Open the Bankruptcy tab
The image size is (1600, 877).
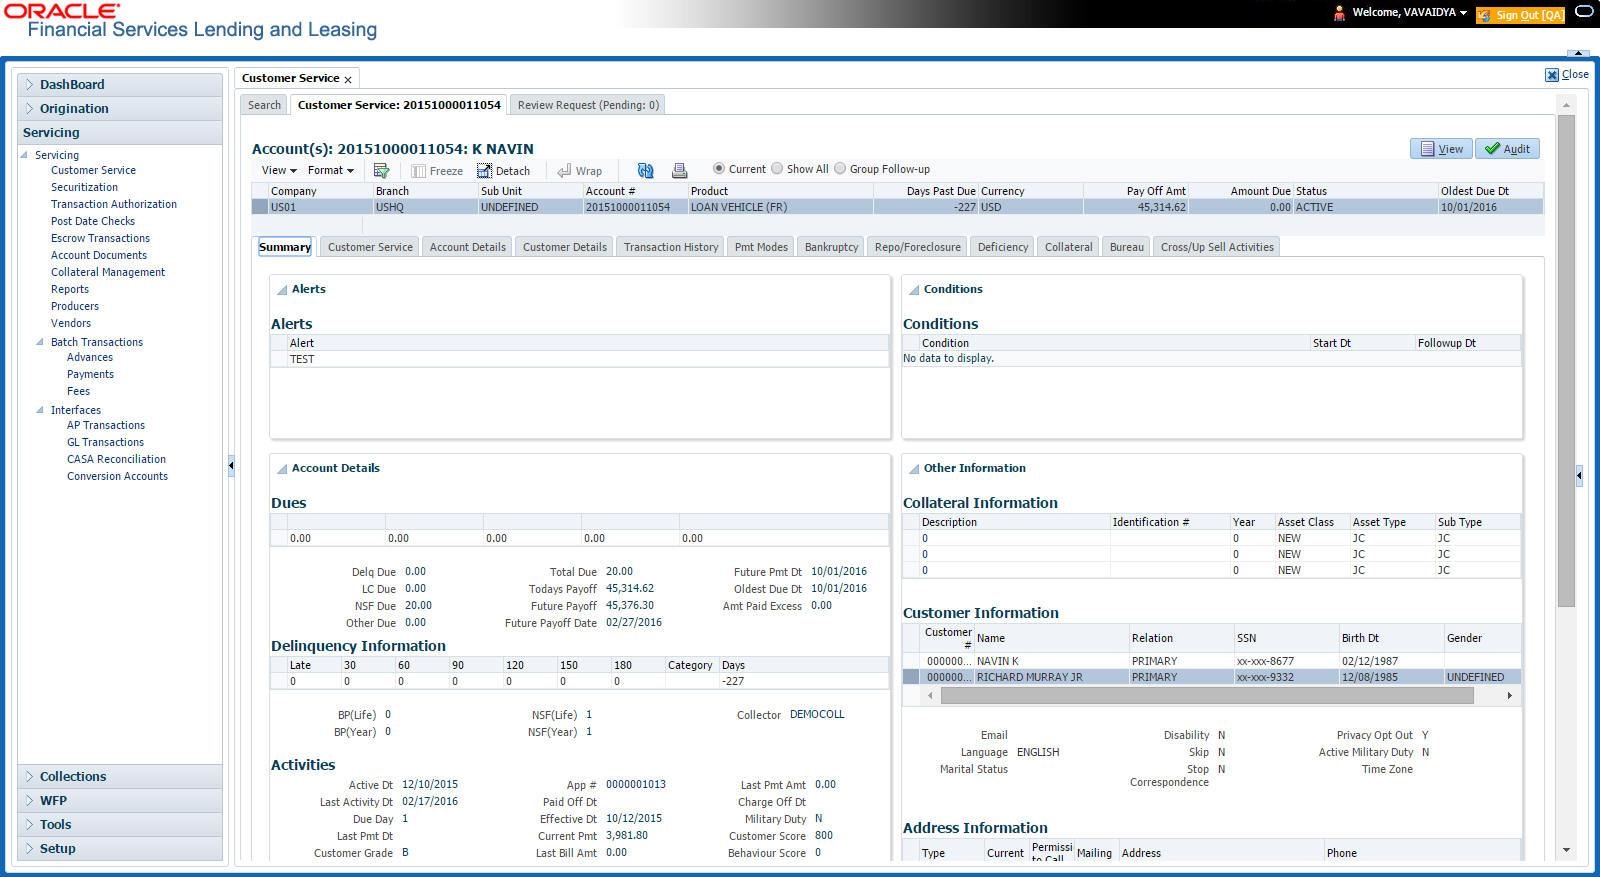pos(831,247)
